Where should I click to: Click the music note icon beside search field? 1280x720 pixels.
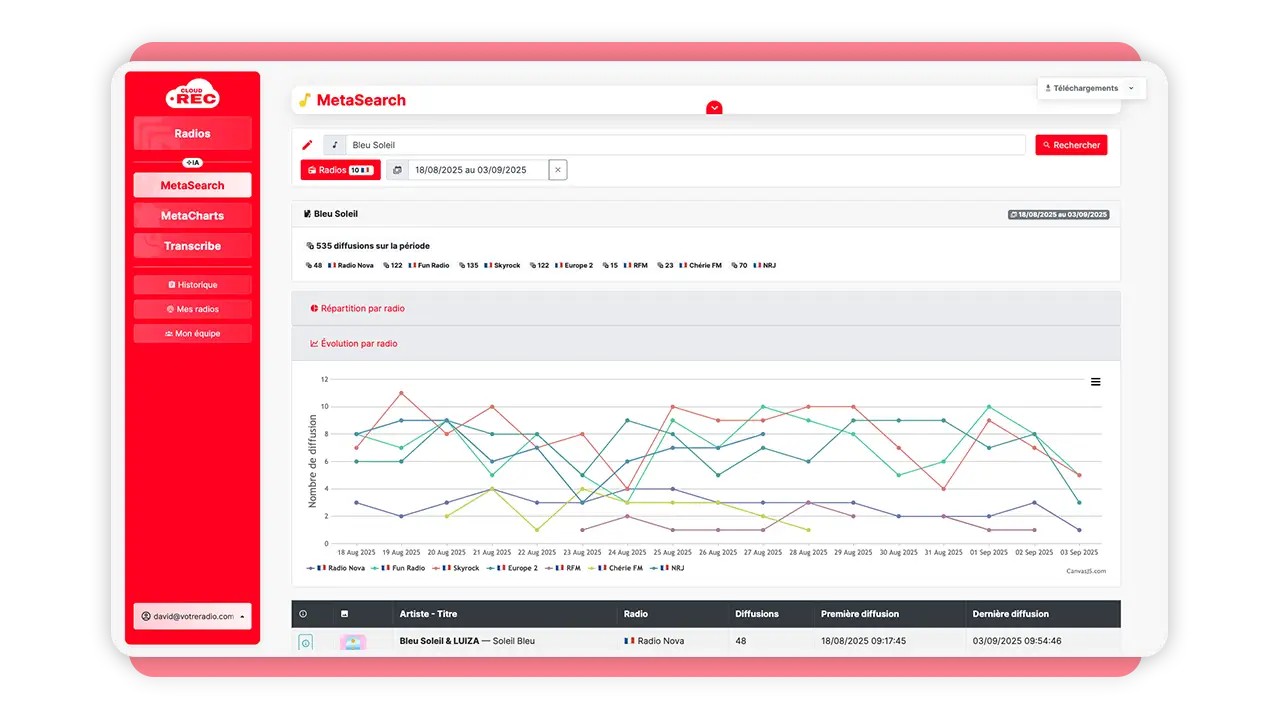[x=335, y=145]
